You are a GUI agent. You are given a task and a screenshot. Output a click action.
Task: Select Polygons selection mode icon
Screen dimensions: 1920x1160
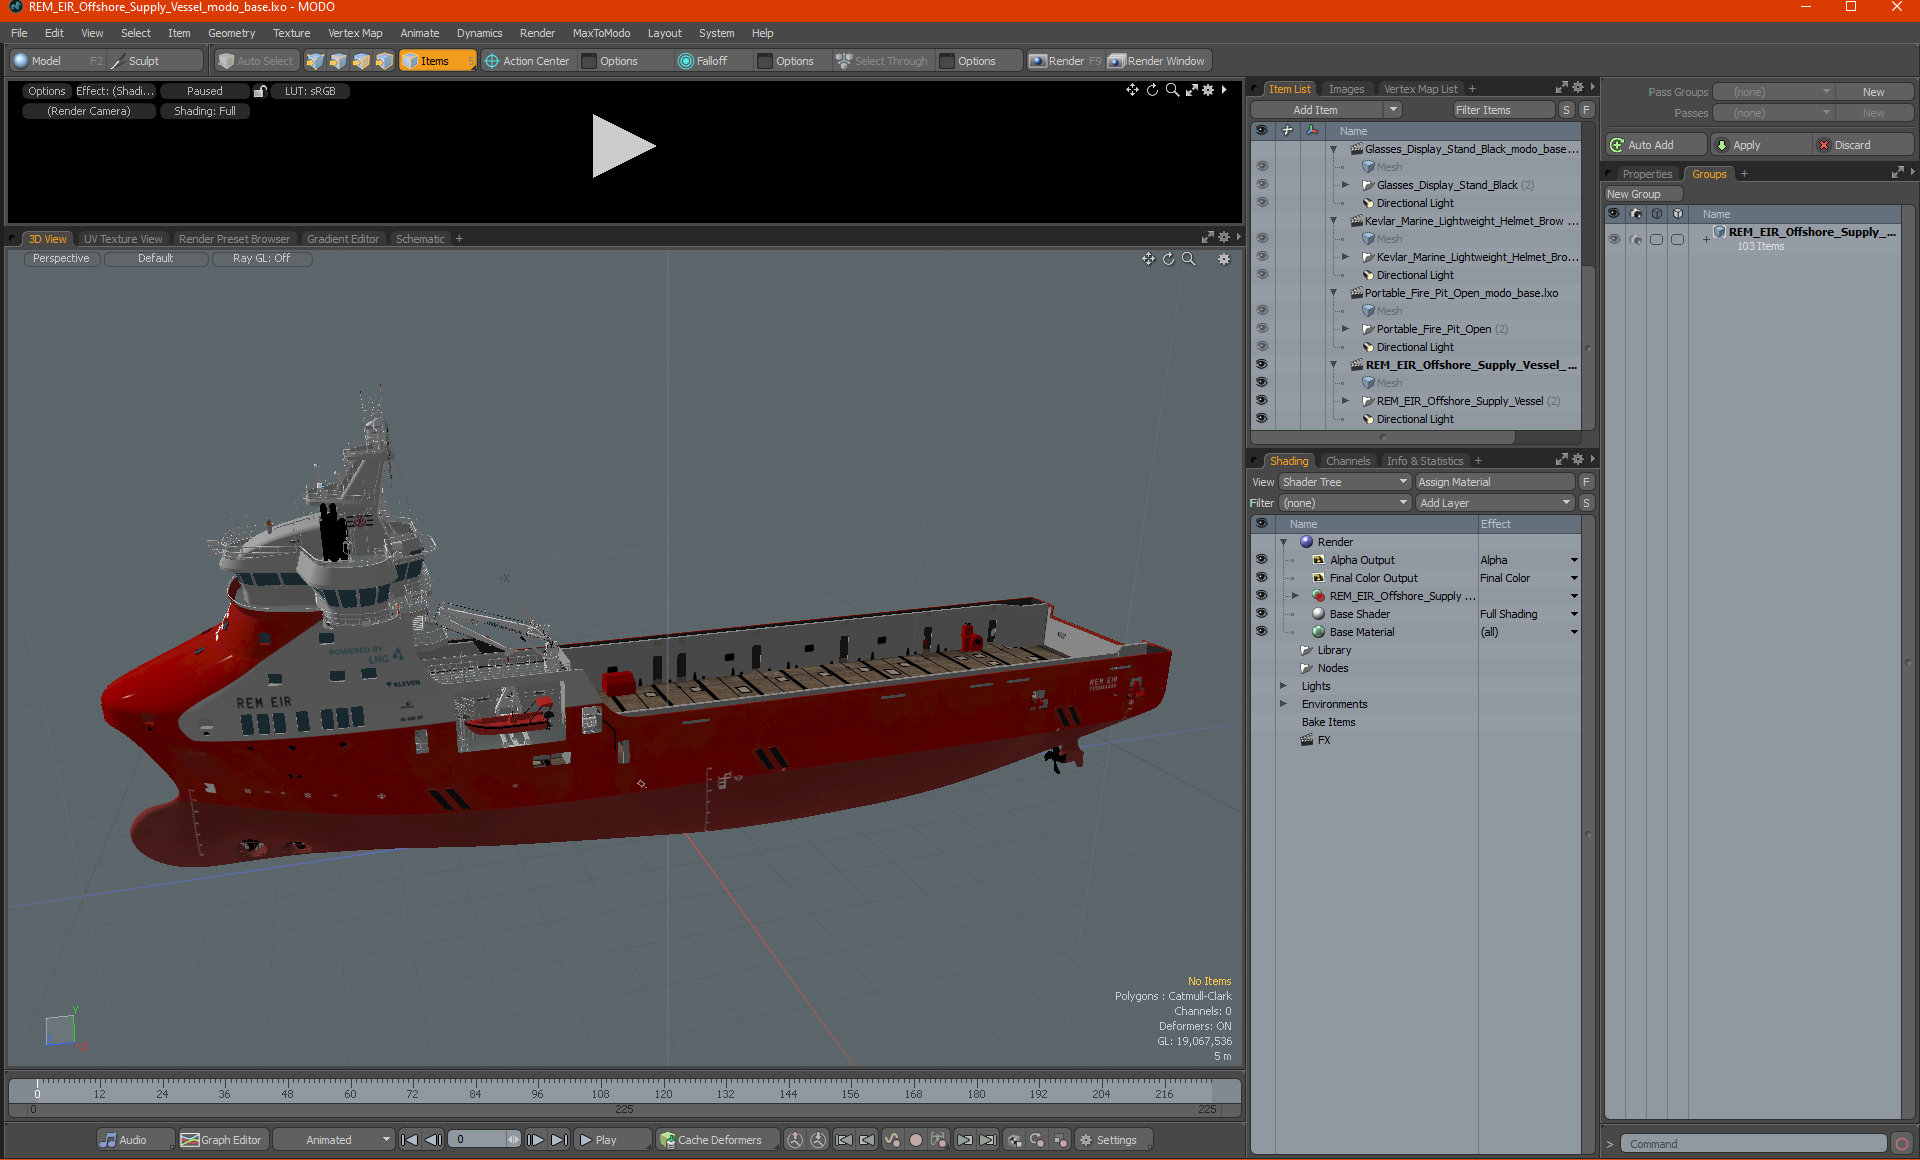(361, 61)
